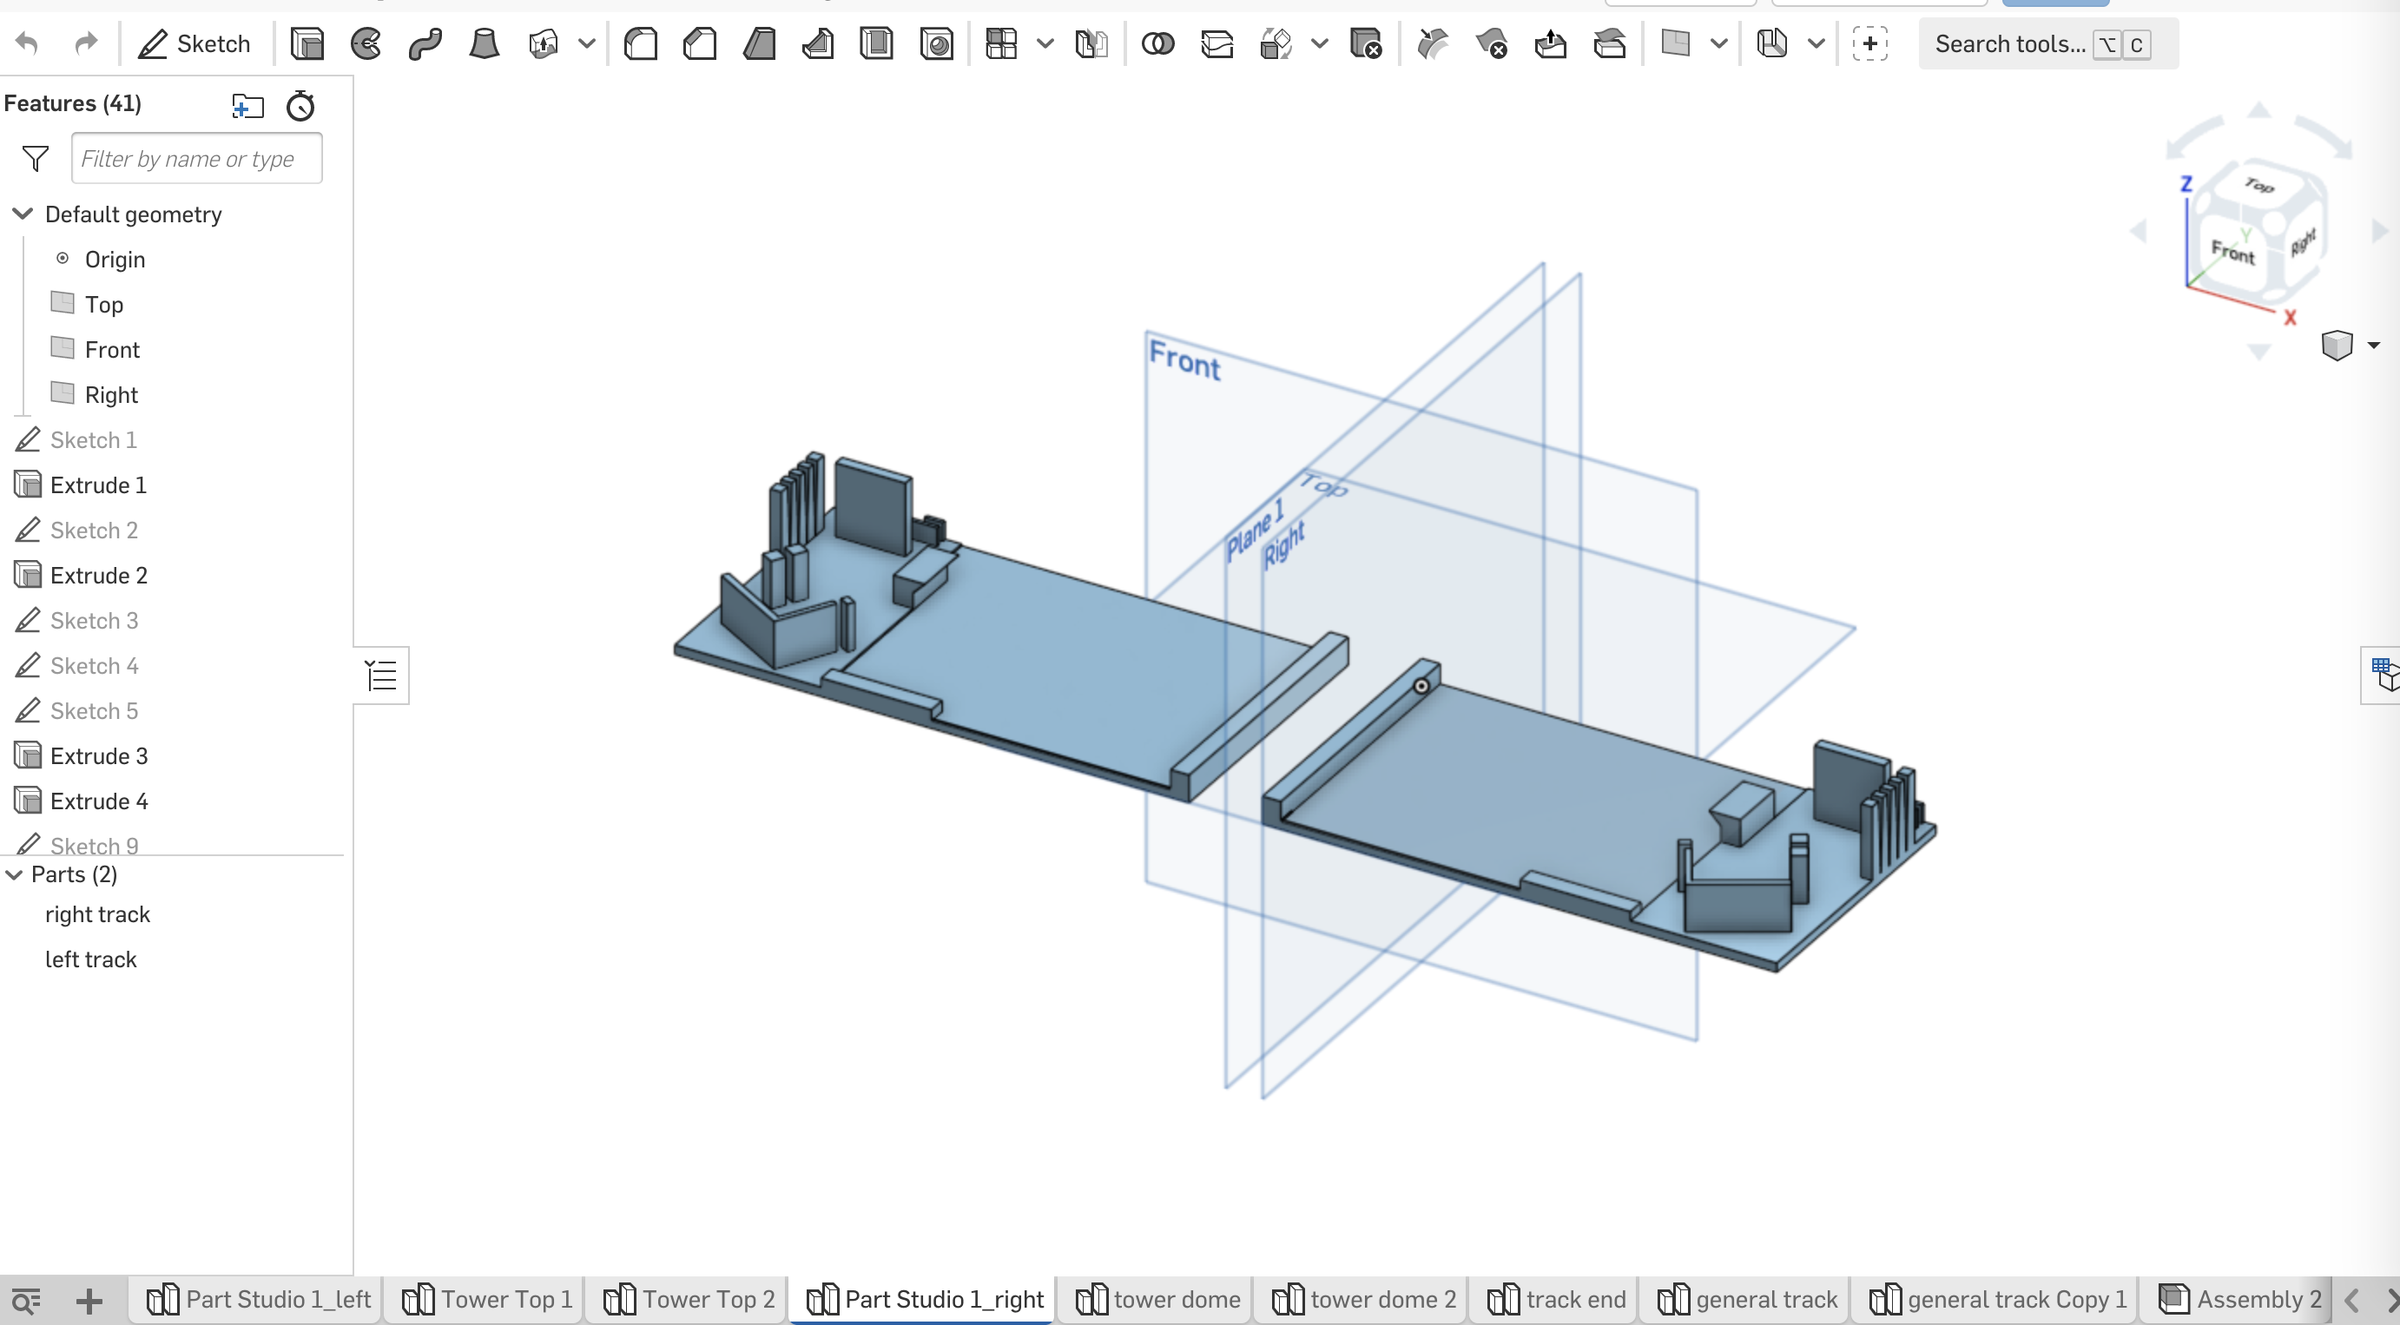Open the Revolve tool

pyautogui.click(x=365, y=44)
